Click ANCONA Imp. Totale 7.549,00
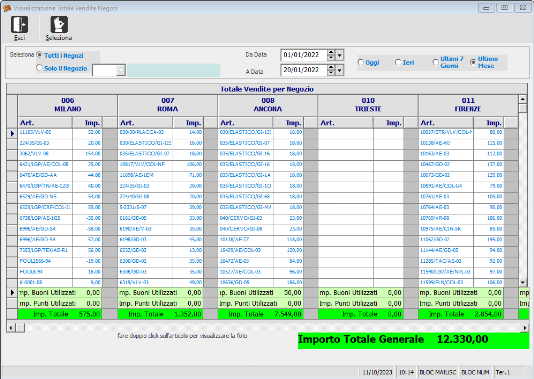 click(261, 314)
